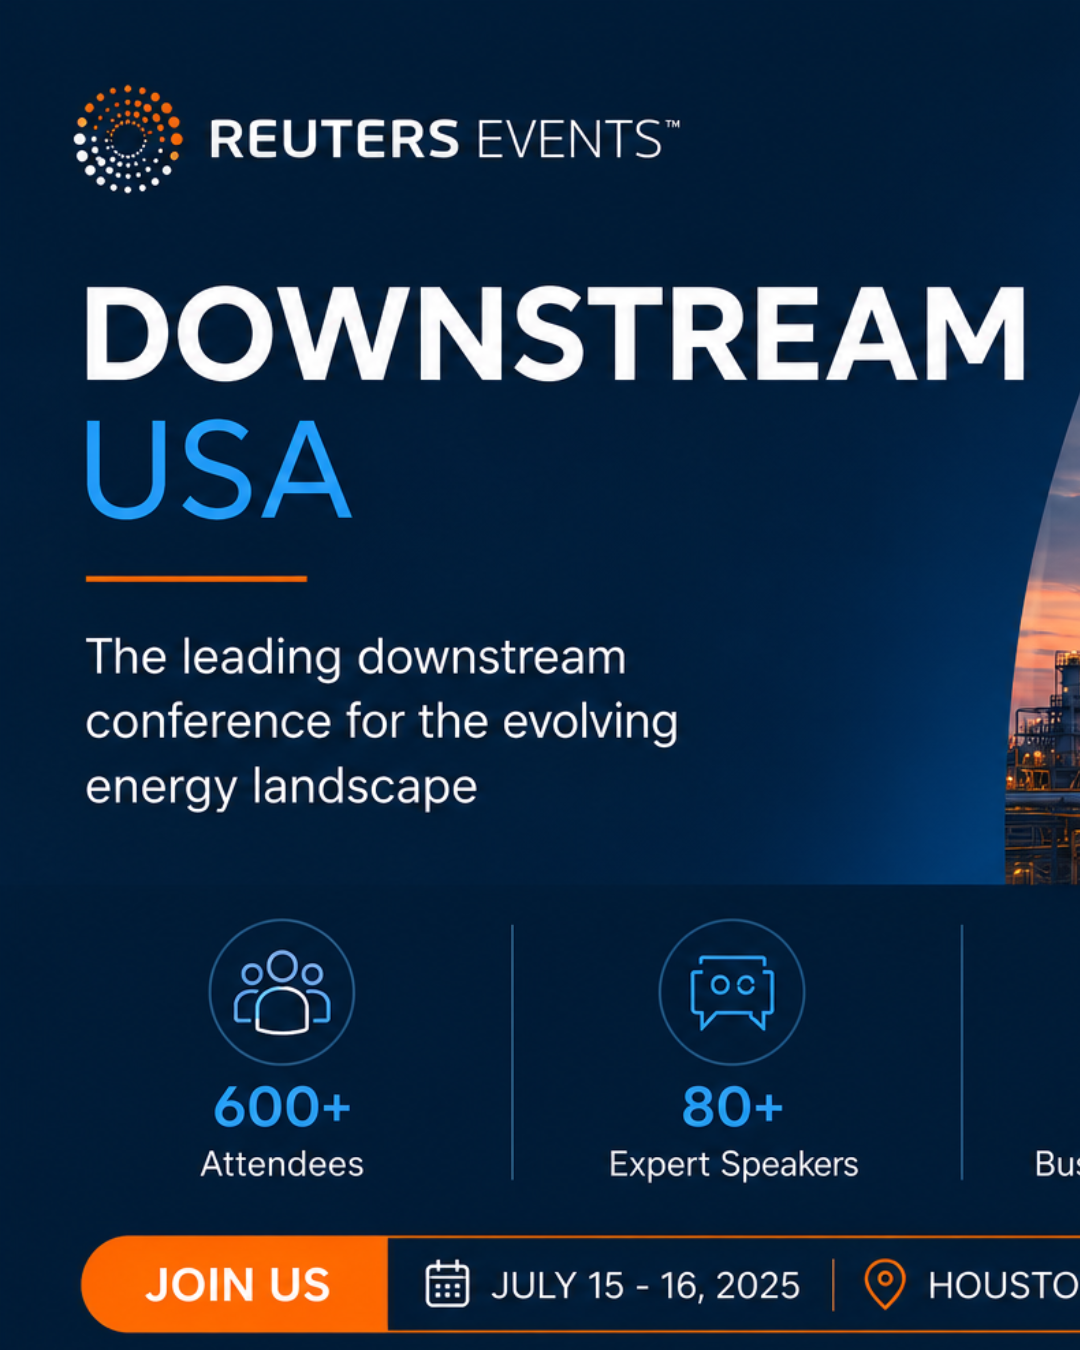Click the Reuters dotted circle logo
1080x1350 pixels.
click(x=128, y=139)
